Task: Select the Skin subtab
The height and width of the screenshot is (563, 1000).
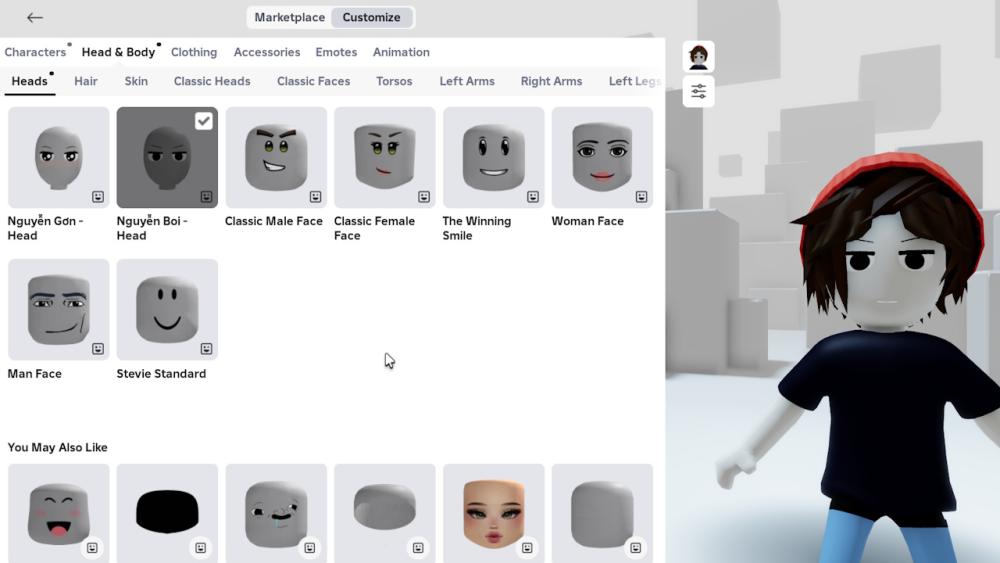Action: 136,82
